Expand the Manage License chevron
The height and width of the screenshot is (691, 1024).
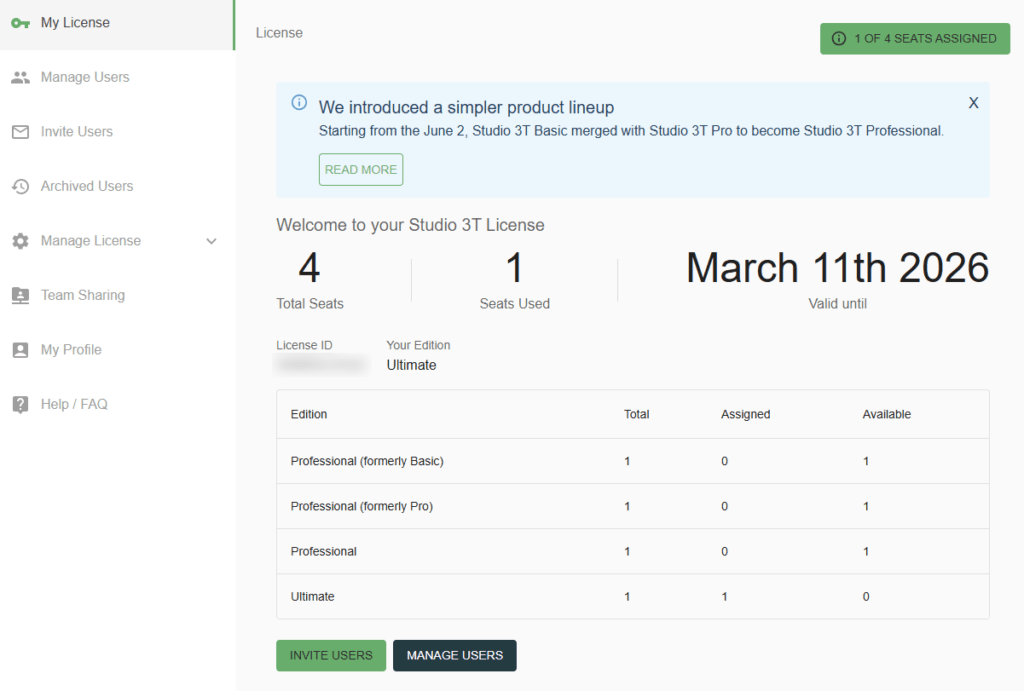[x=212, y=241]
